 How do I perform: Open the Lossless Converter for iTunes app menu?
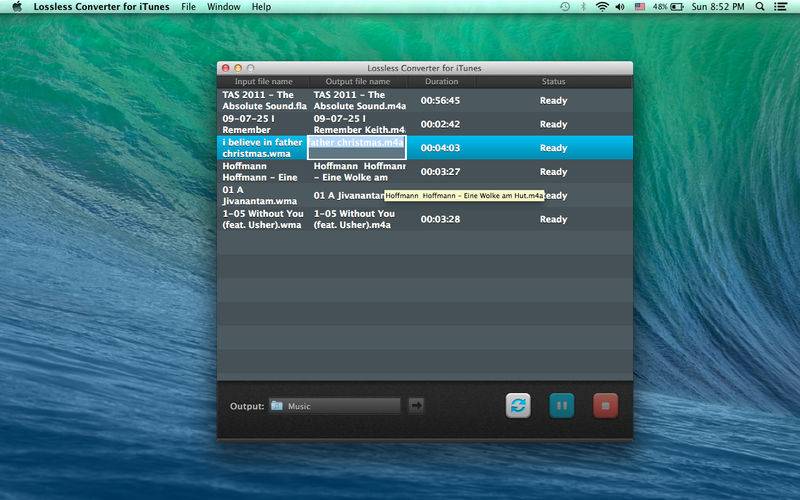102,7
